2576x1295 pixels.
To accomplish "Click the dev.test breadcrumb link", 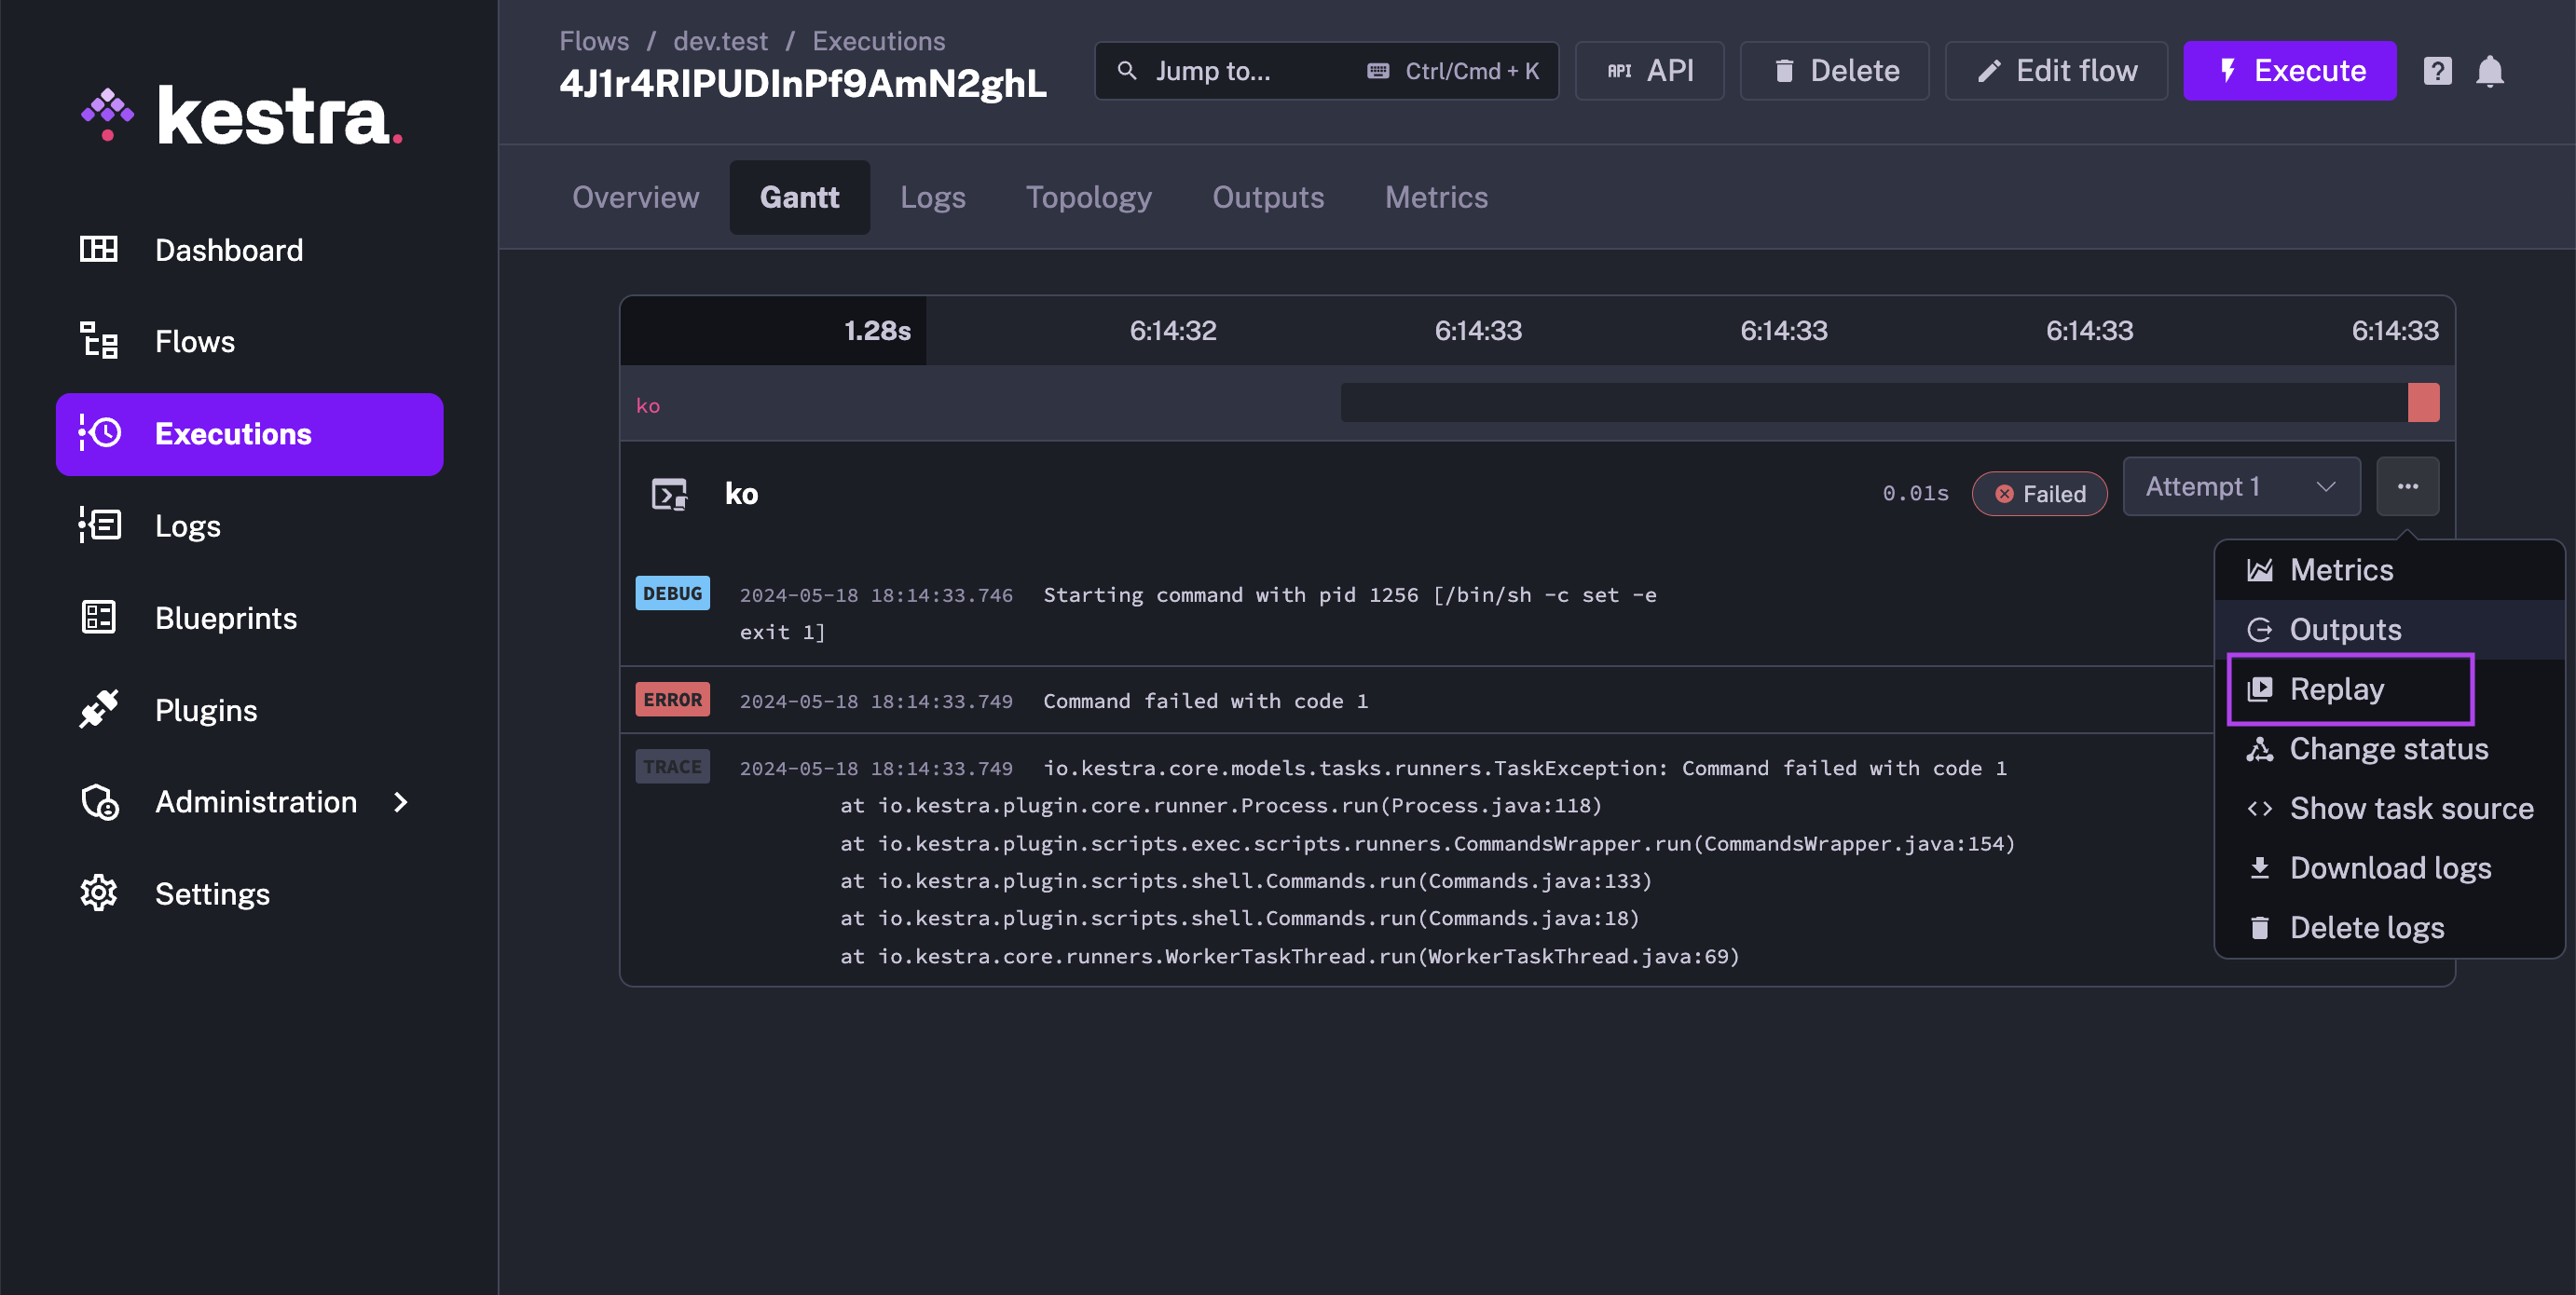I will [x=720, y=41].
